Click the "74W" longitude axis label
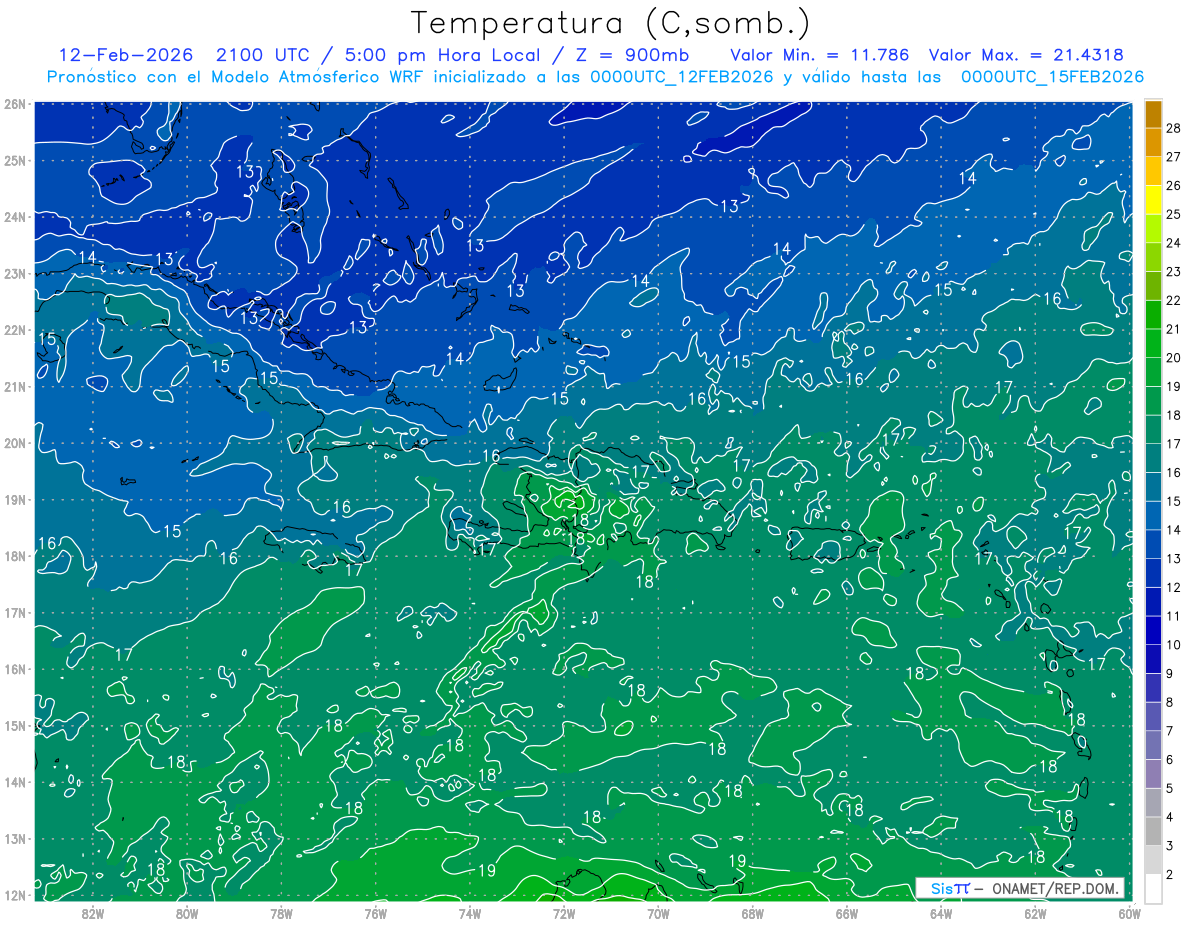Screen dimensions: 1200x927 click(x=470, y=912)
